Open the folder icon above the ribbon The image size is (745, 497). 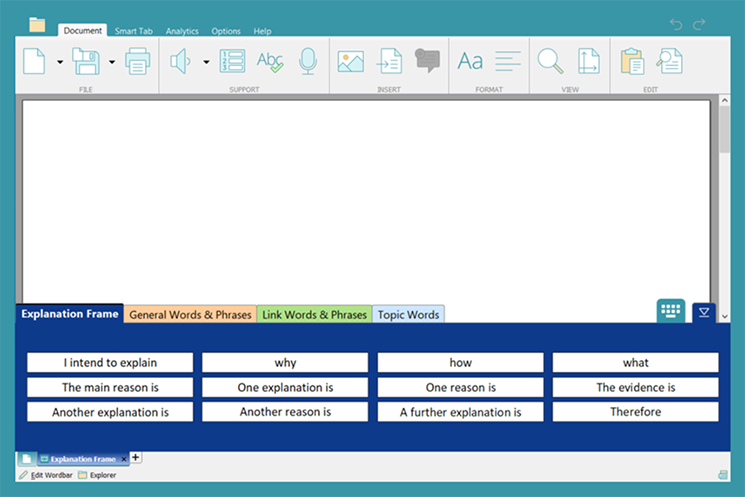[x=37, y=25]
